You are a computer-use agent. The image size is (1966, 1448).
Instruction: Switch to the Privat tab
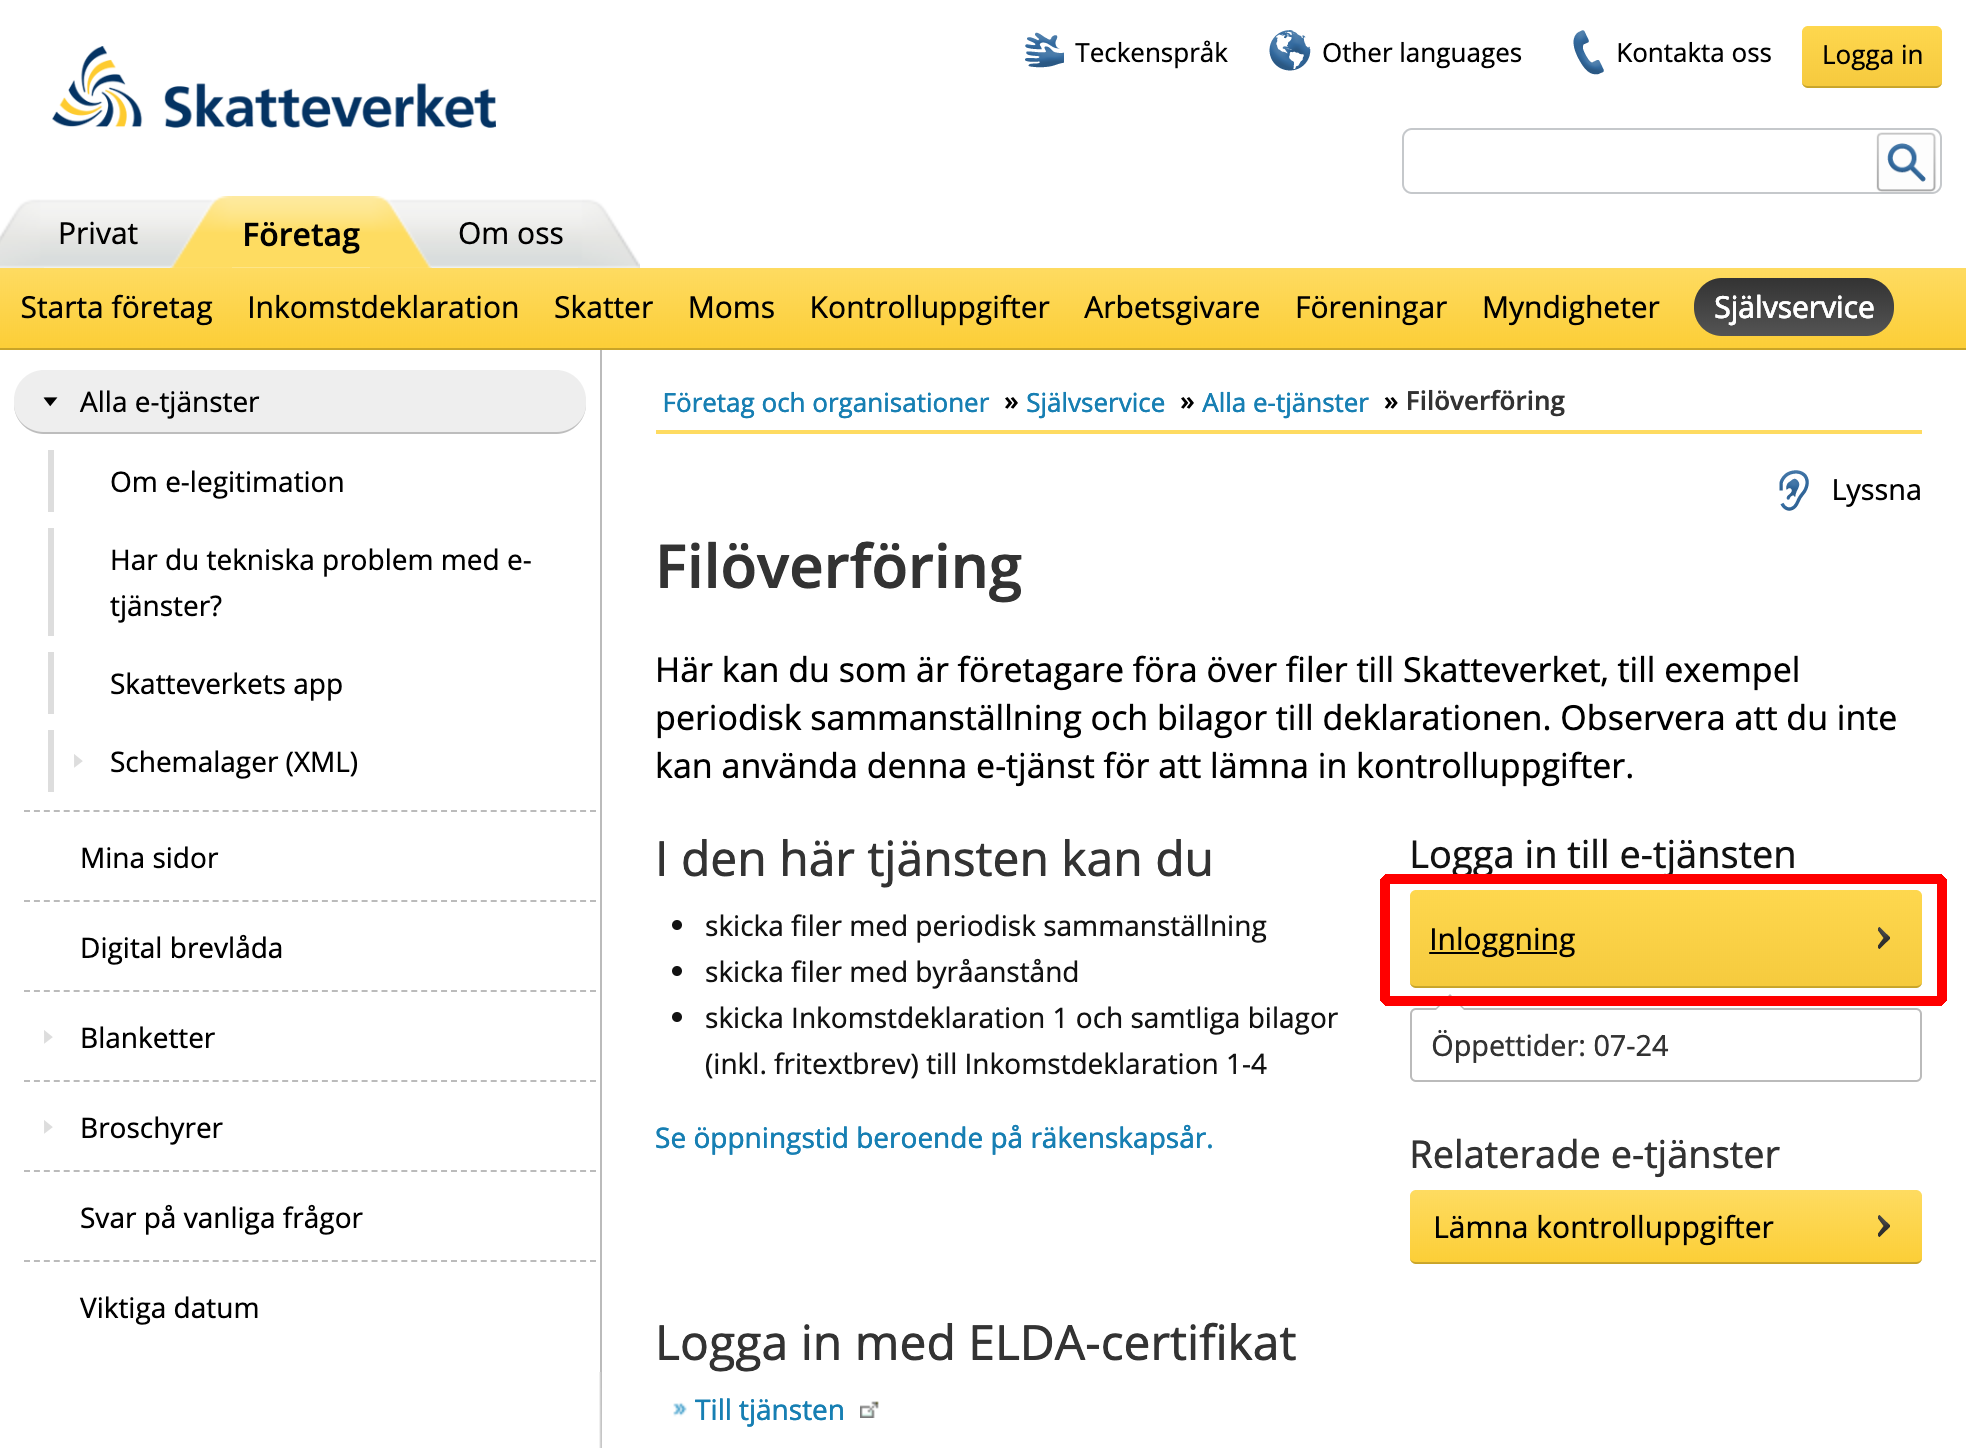pos(98,234)
